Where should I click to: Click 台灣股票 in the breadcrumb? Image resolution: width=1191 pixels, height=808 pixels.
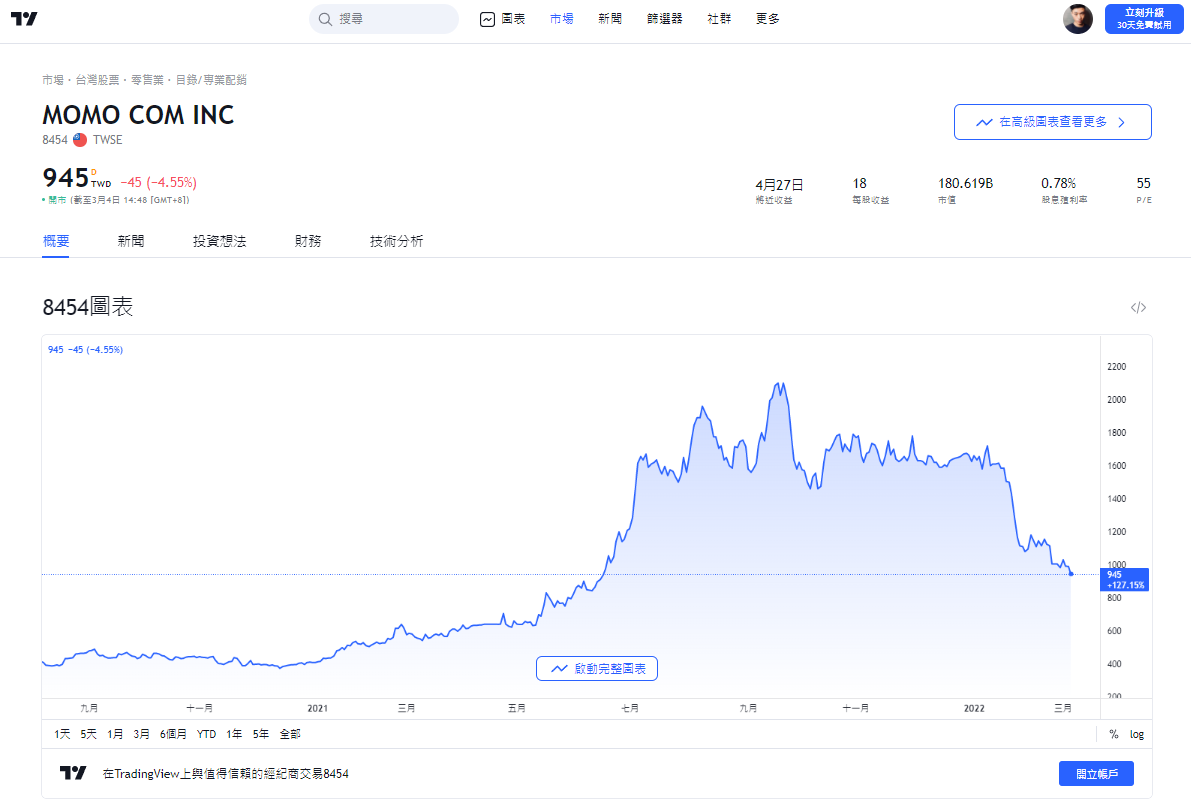[97, 80]
